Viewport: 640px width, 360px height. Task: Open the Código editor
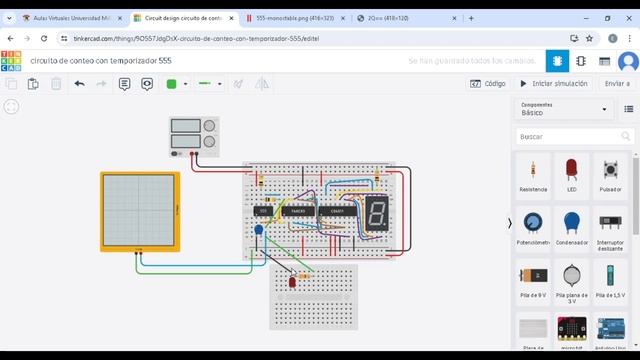pyautogui.click(x=488, y=84)
